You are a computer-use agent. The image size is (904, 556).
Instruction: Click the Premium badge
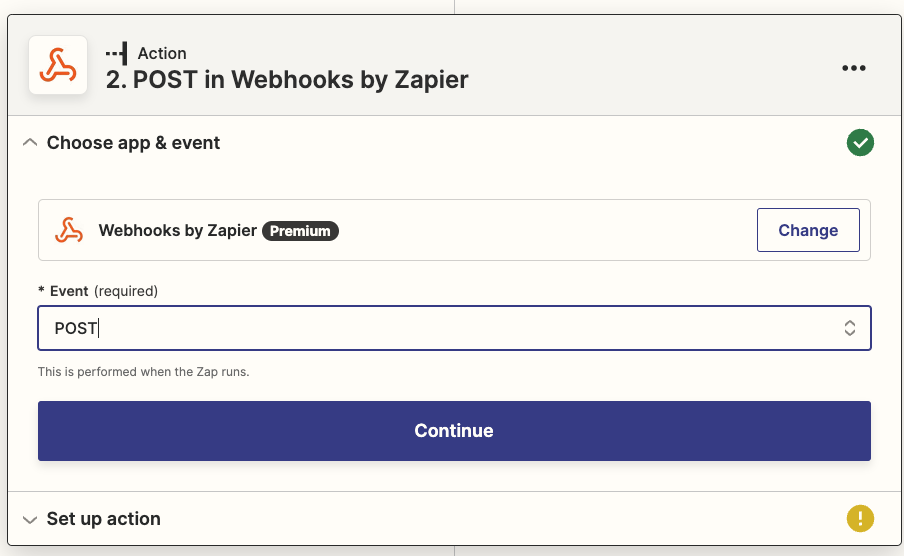(x=300, y=231)
